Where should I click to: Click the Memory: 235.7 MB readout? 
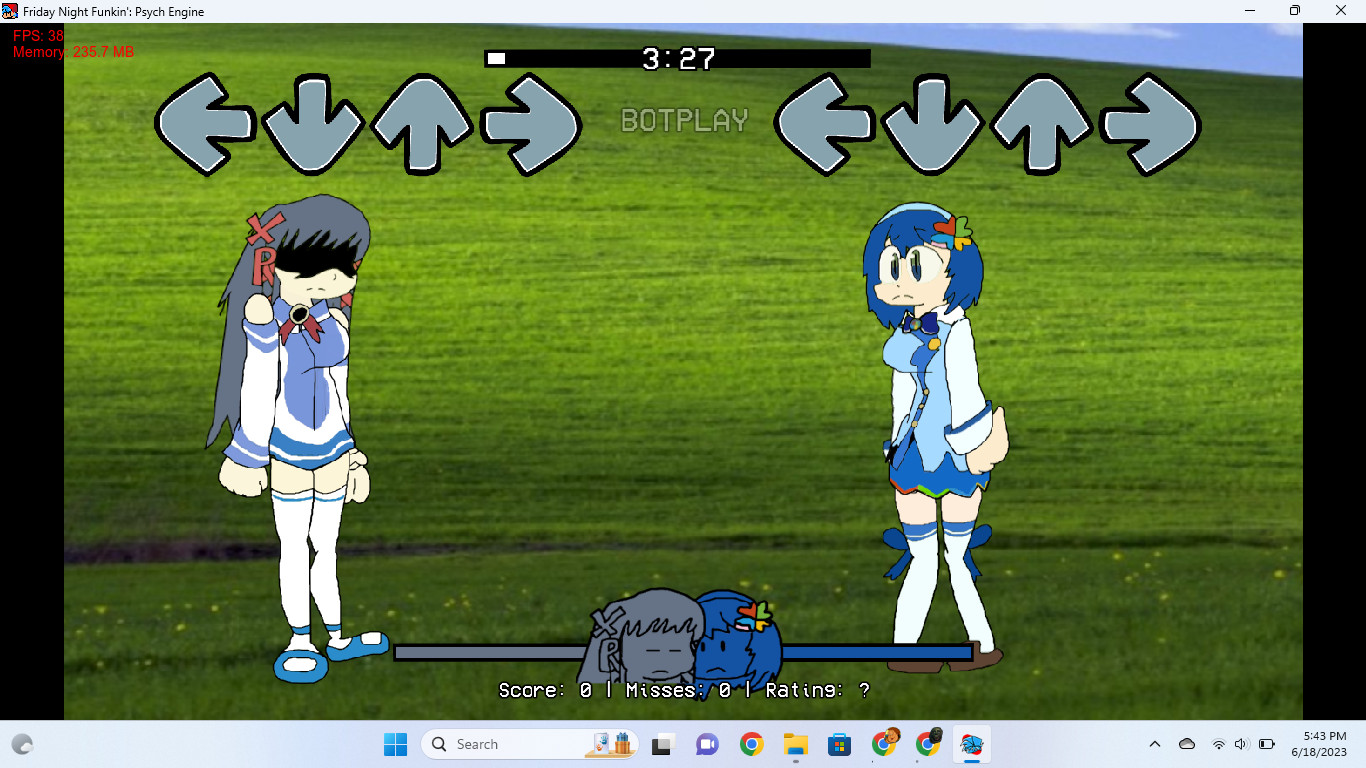point(73,52)
